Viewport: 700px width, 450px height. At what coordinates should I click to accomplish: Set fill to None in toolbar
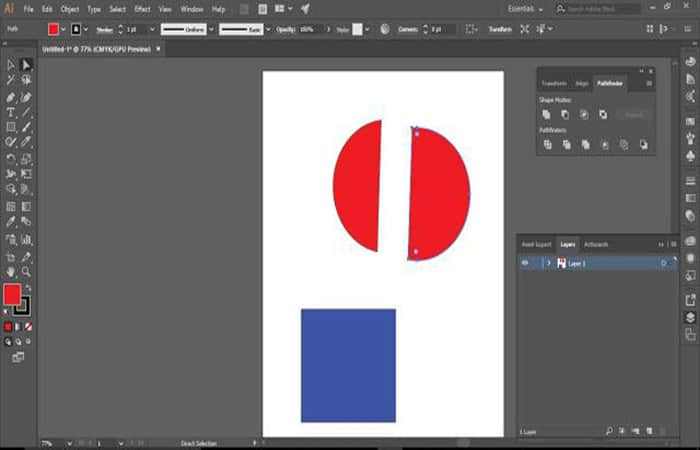tap(29, 327)
